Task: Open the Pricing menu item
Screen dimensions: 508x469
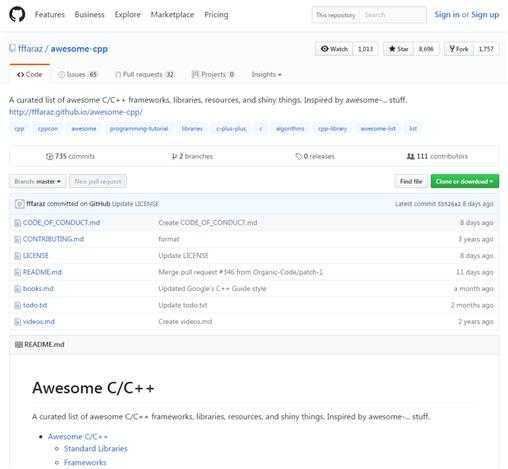Action: (216, 15)
